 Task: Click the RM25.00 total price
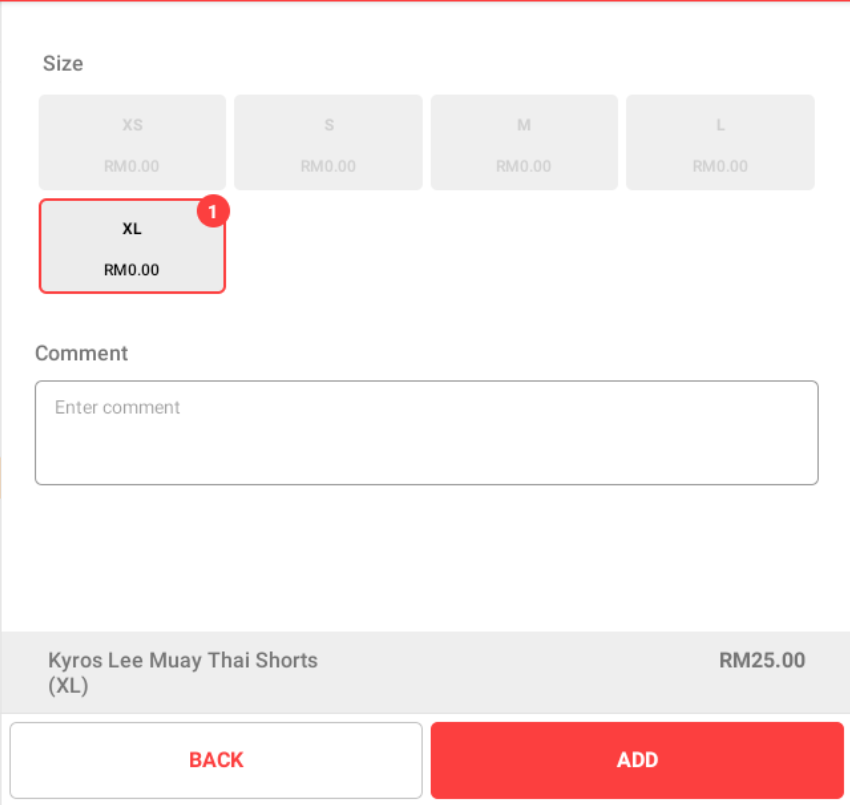pyautogui.click(x=762, y=660)
